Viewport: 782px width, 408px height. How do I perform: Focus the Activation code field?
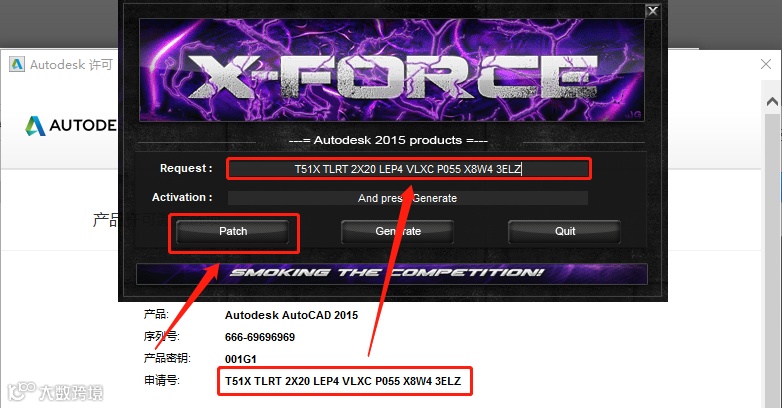[407, 198]
